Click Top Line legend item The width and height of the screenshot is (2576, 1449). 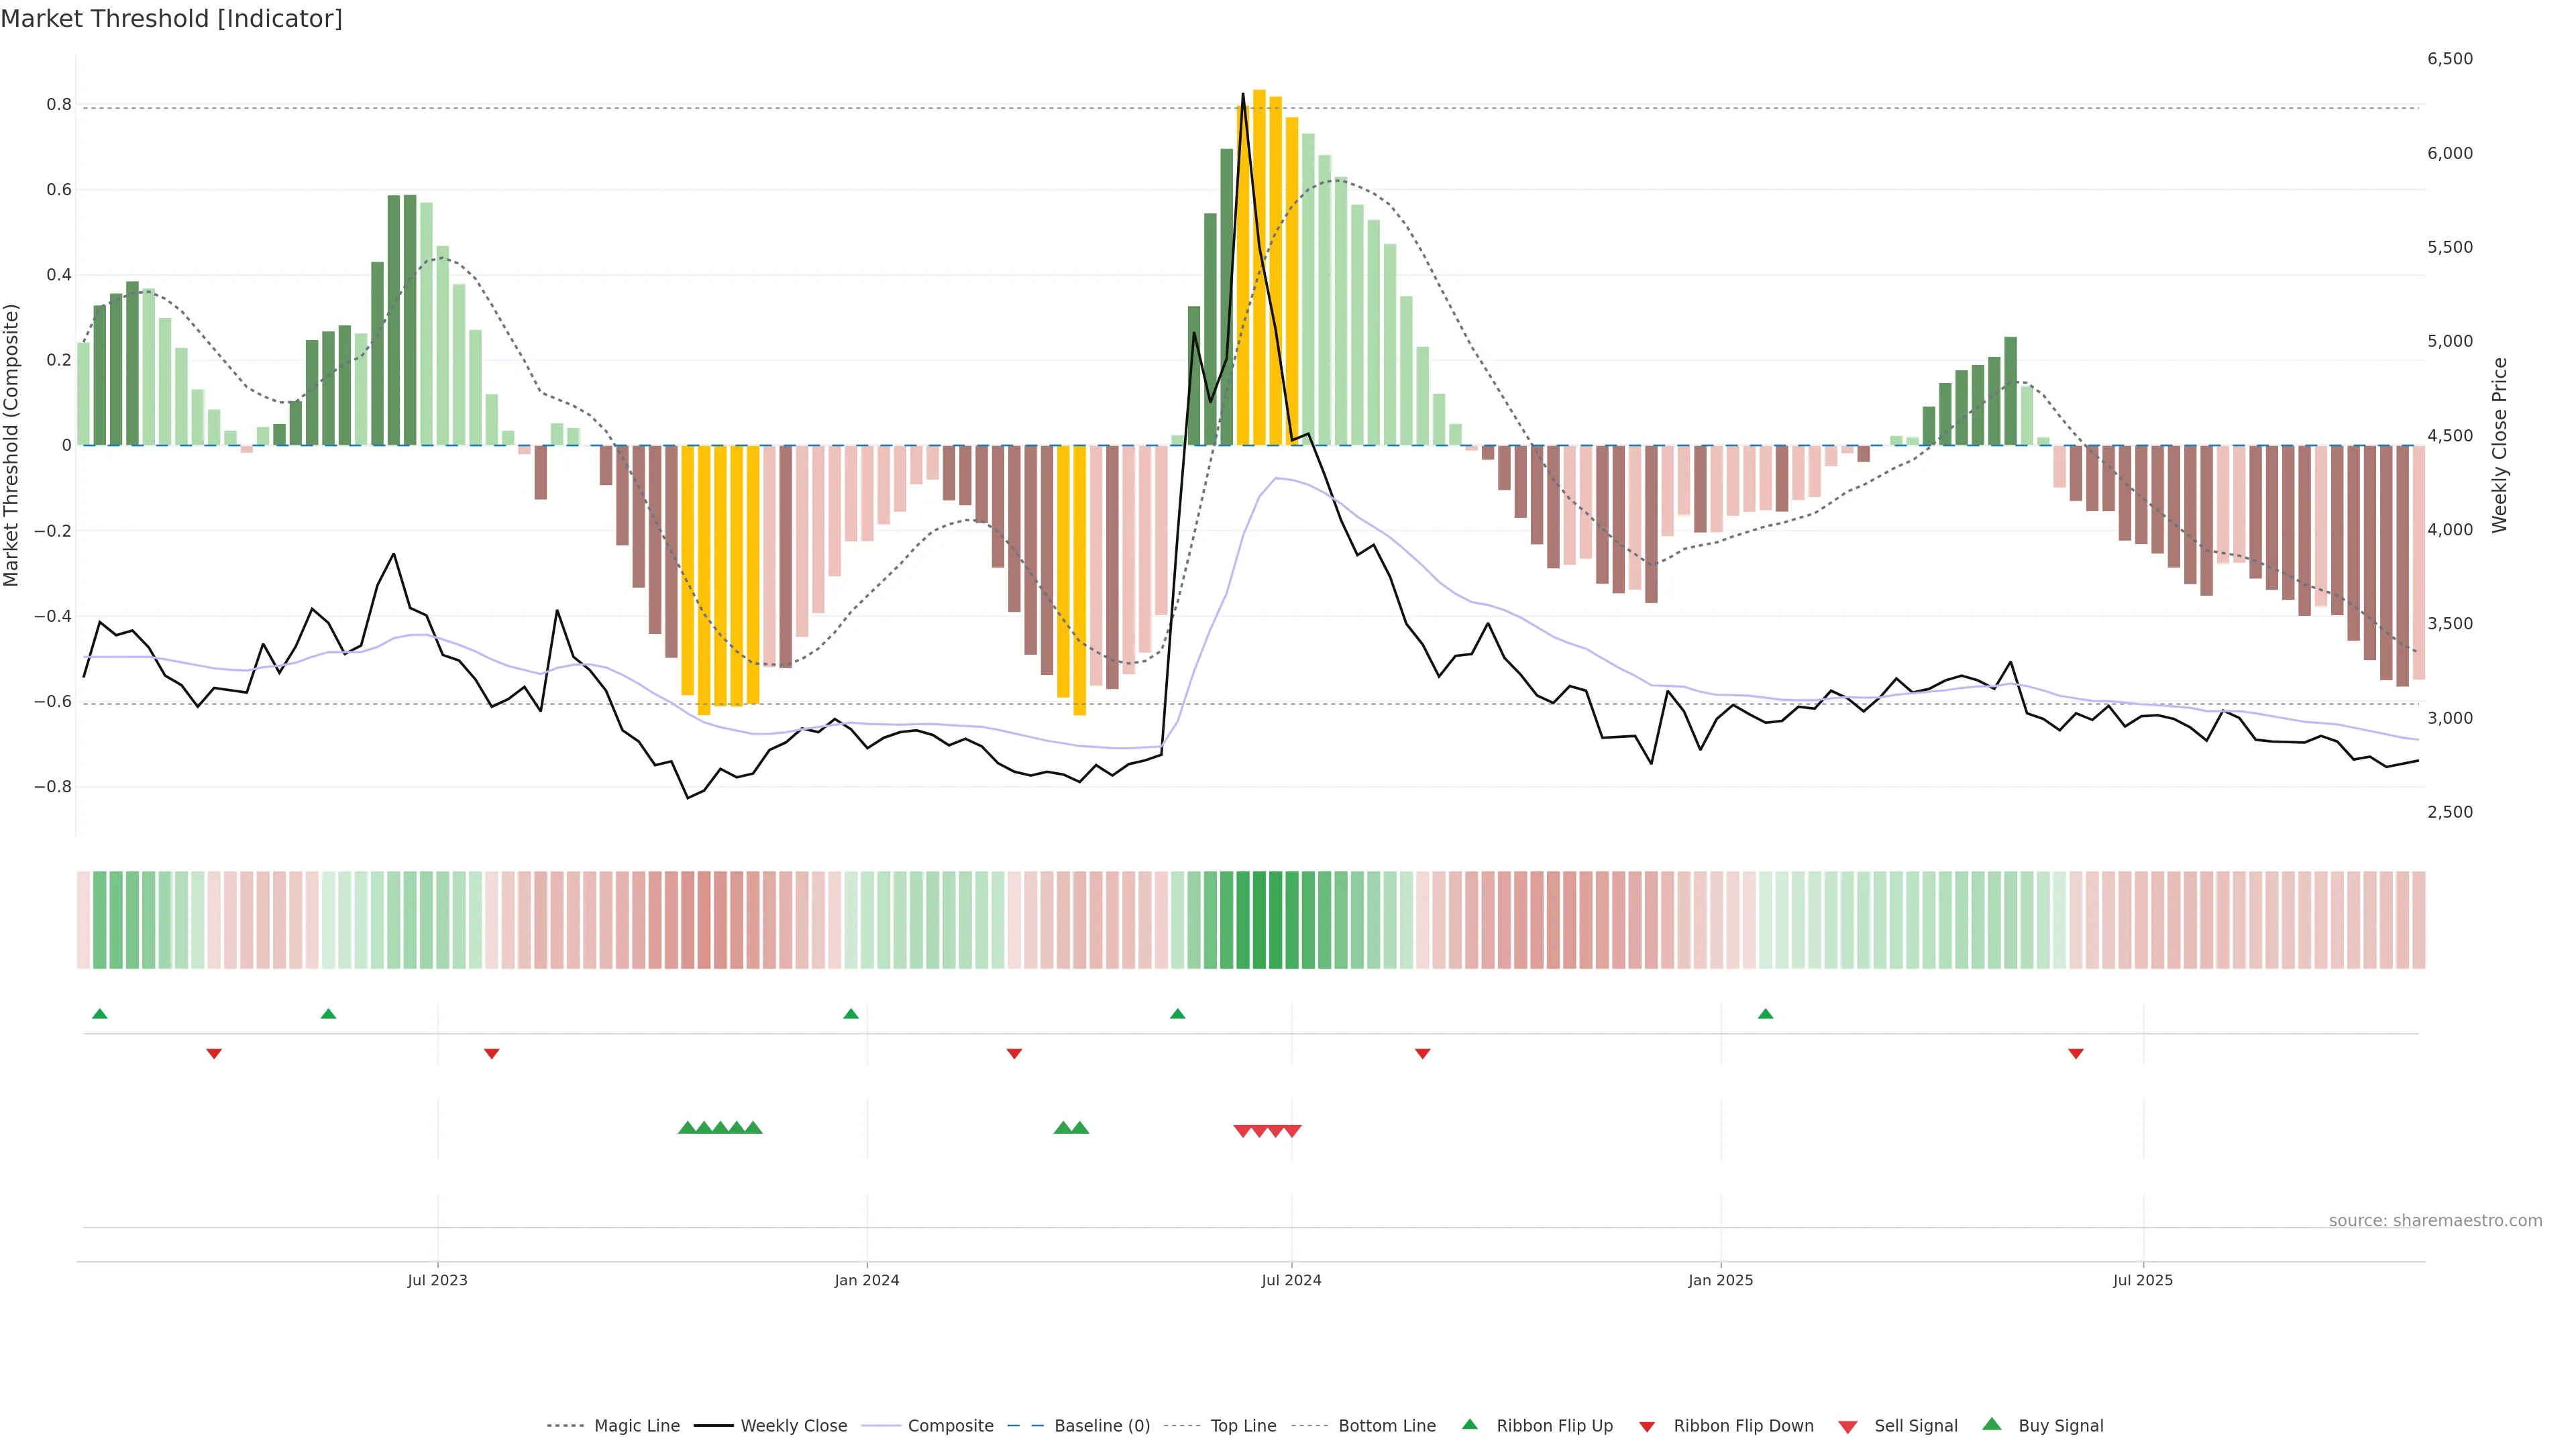1243,1426
